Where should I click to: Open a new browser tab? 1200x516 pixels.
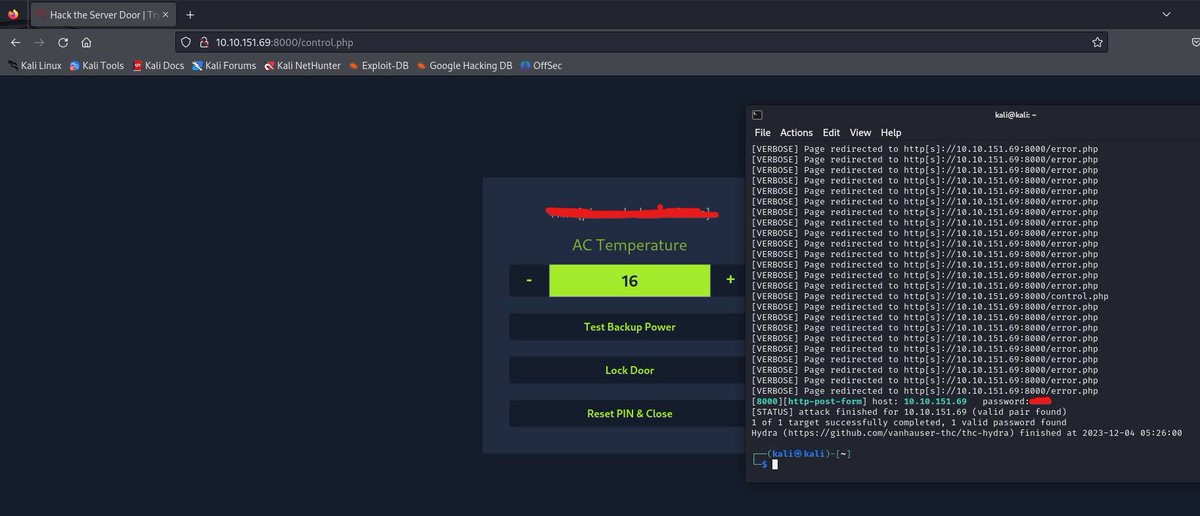click(190, 15)
